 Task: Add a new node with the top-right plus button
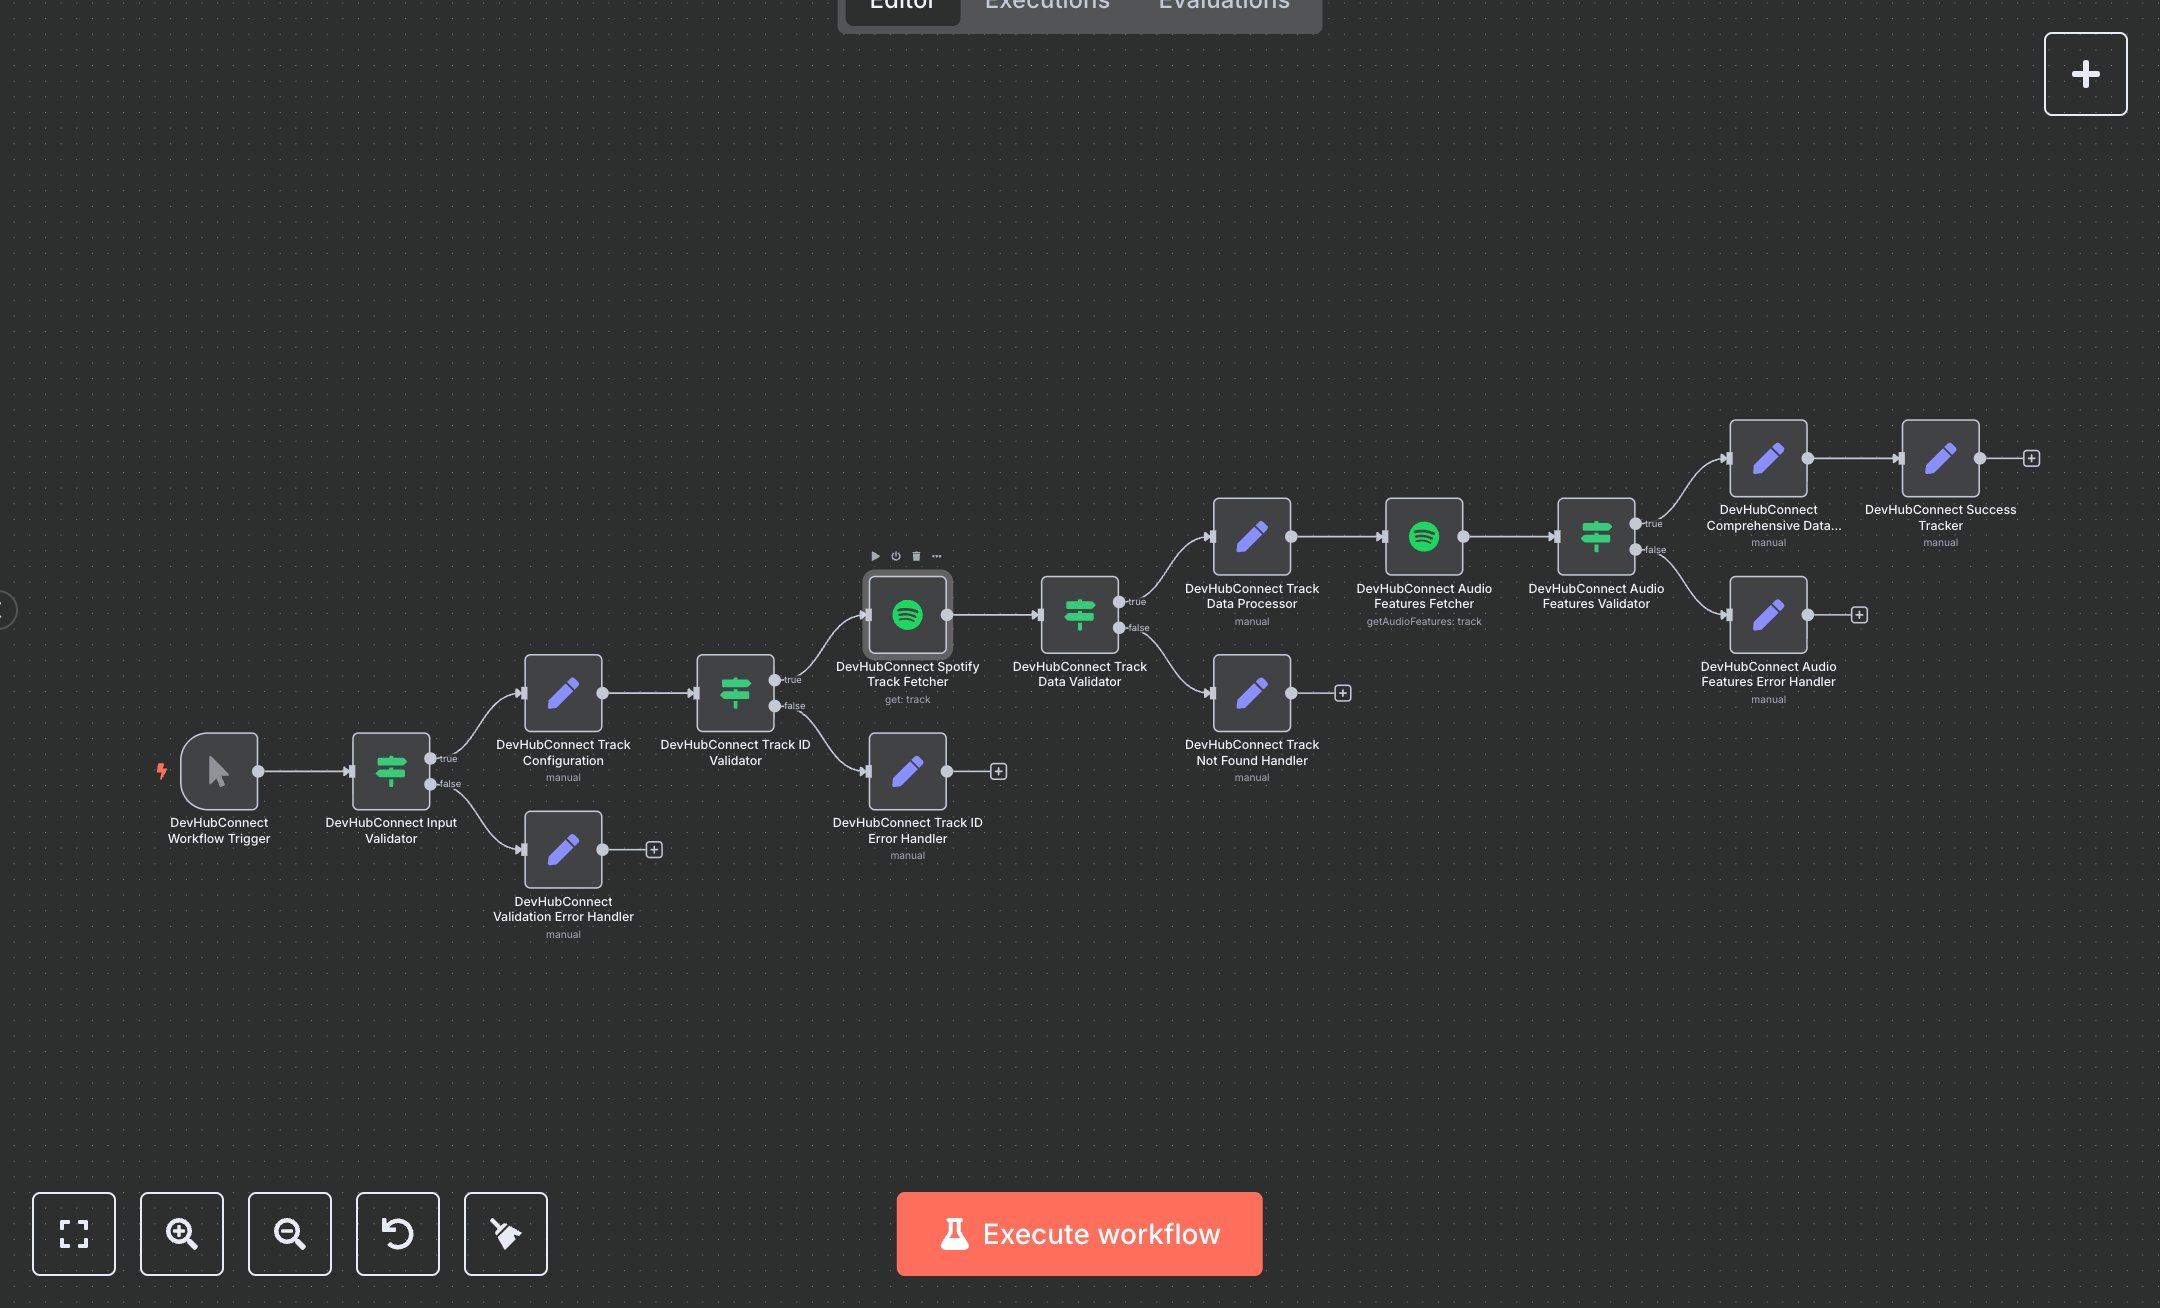click(x=2086, y=73)
